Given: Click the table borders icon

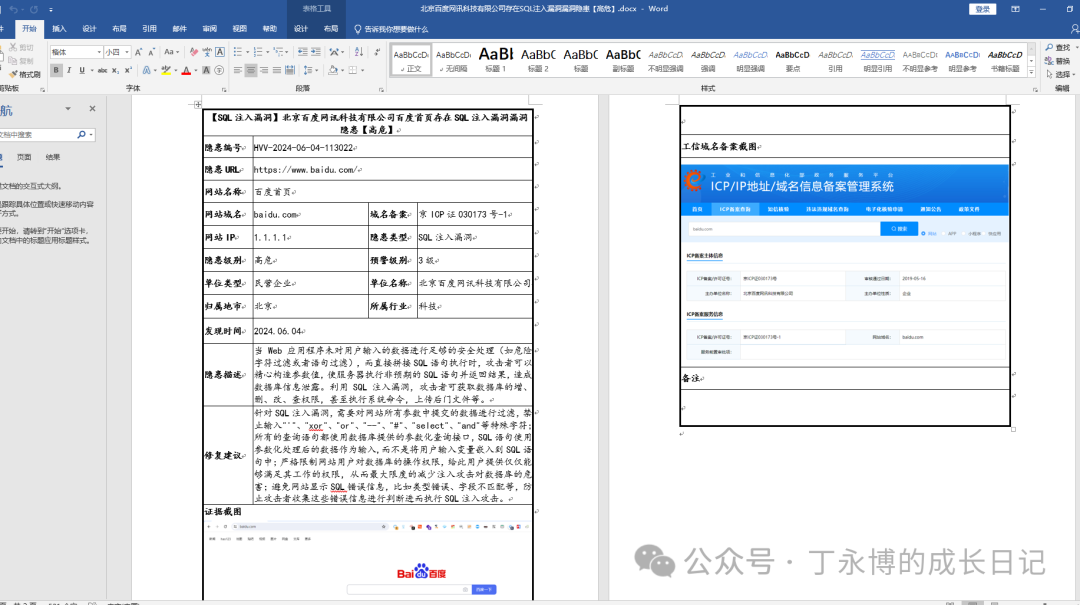Looking at the screenshot, I should pyautogui.click(x=353, y=70).
